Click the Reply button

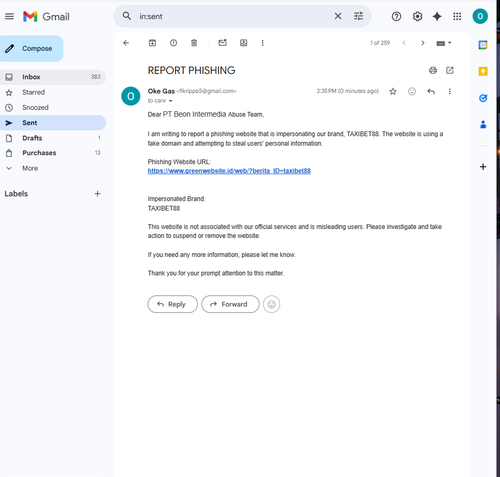[x=173, y=304]
